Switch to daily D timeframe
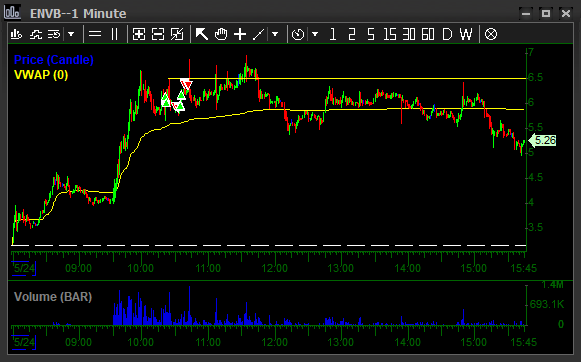 point(447,34)
